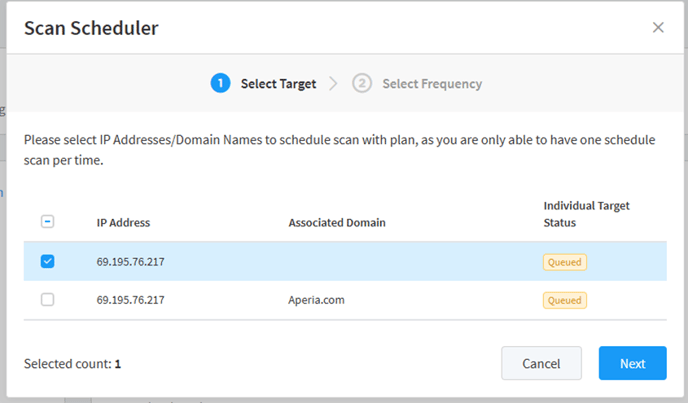Go to the Select Frequency step
This screenshot has height=403, width=688.
[432, 84]
